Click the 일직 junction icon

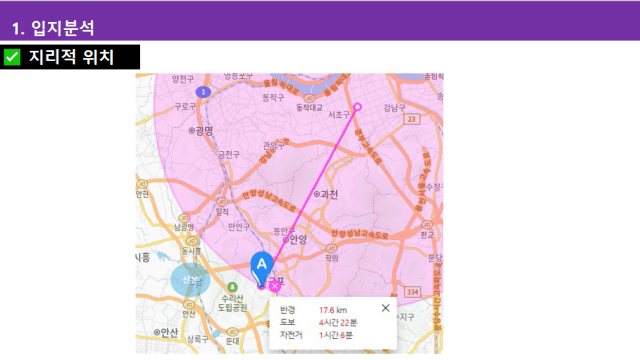pos(222,202)
